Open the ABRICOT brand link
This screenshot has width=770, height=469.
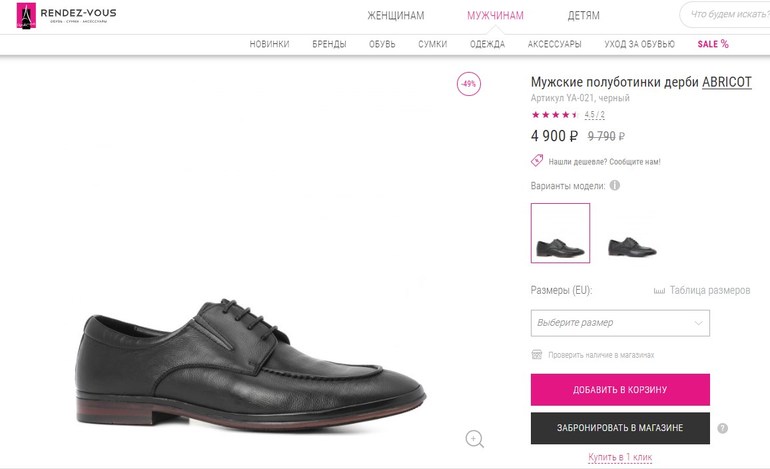click(726, 82)
